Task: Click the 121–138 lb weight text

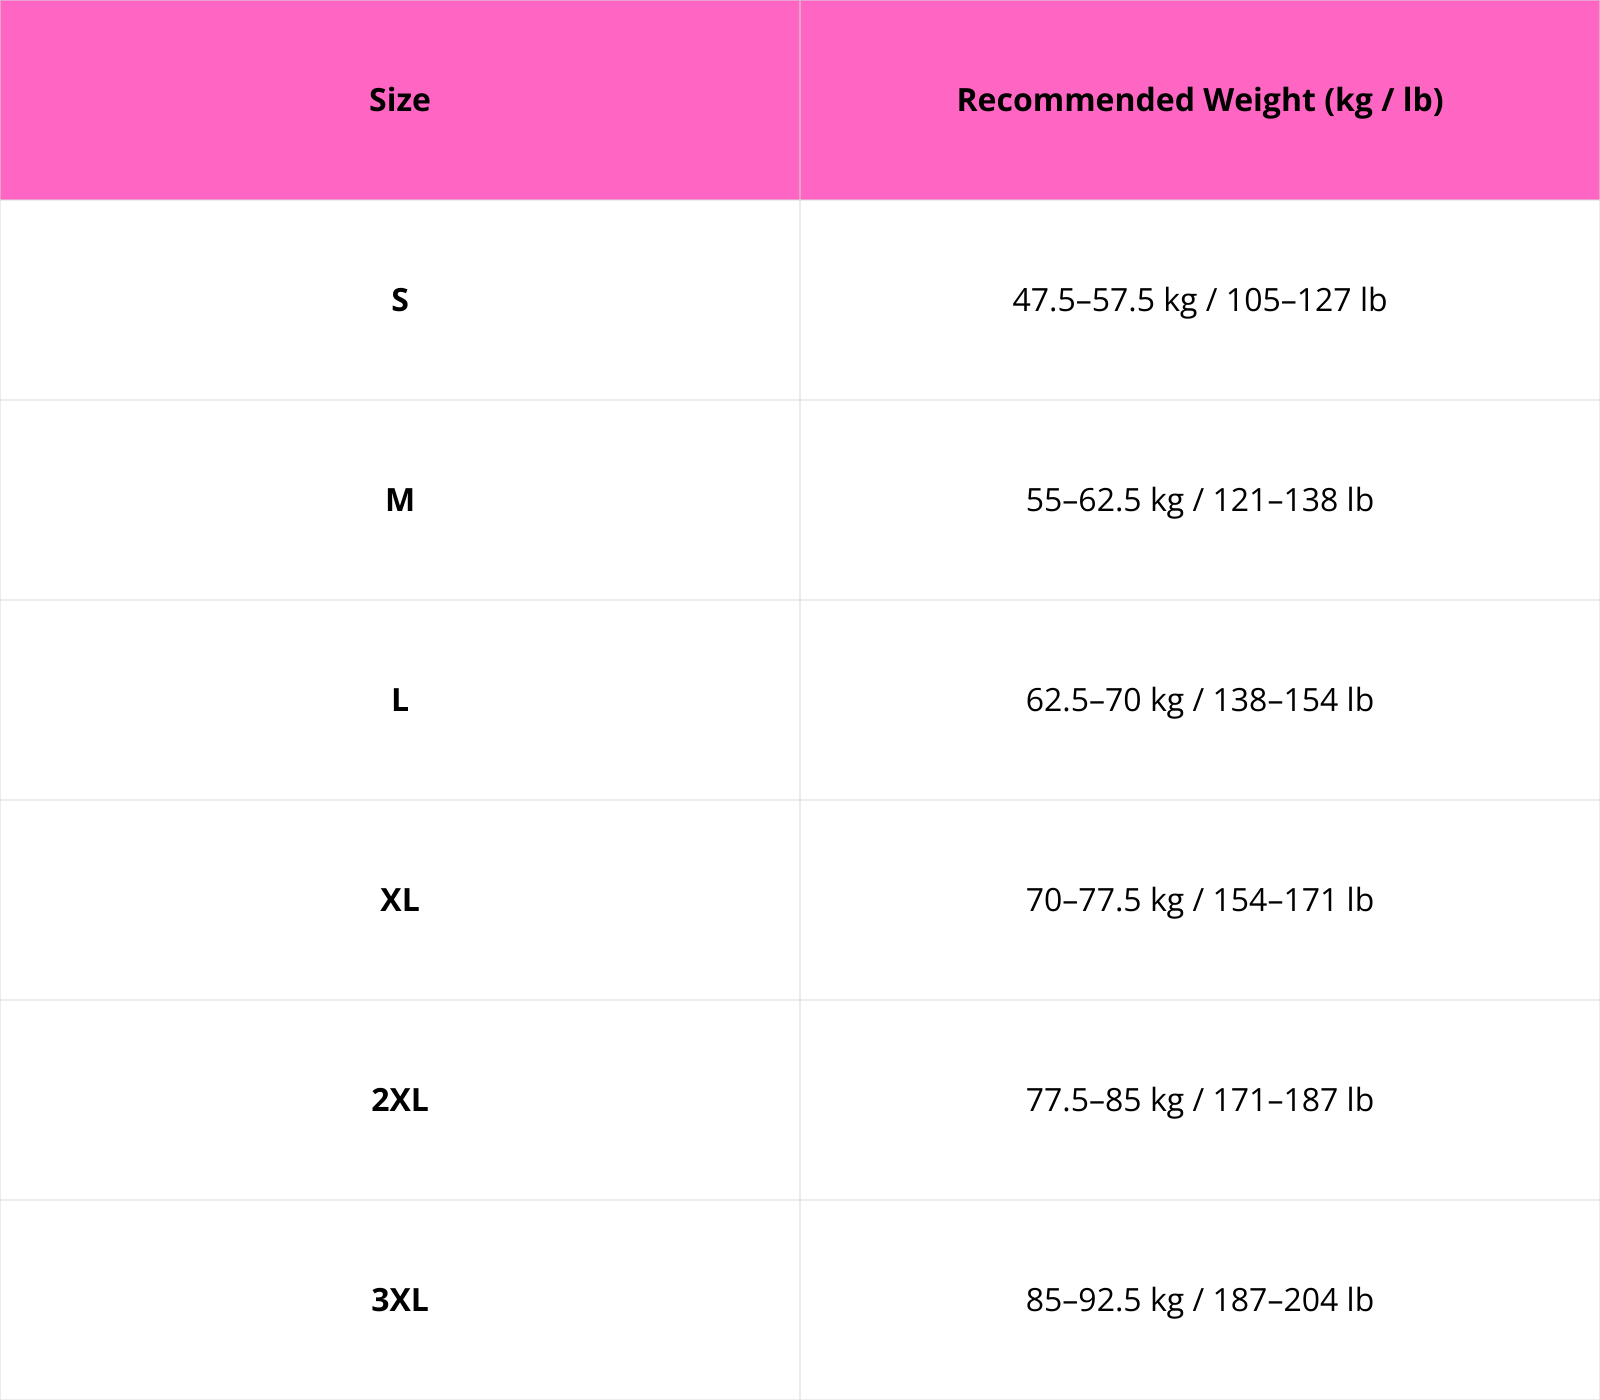Action: point(1293,500)
